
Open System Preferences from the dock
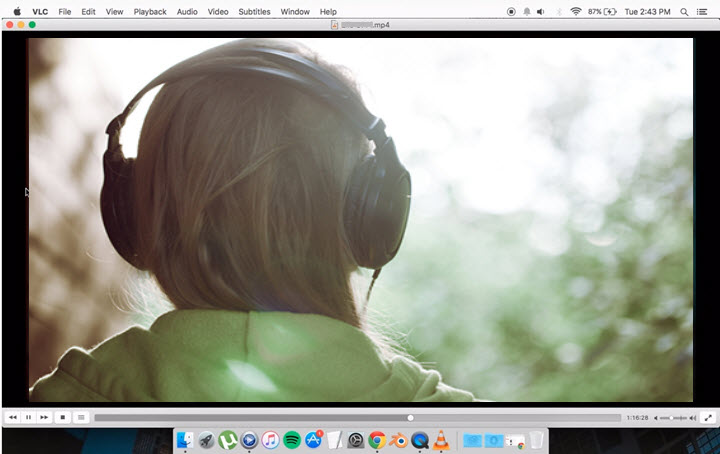point(355,440)
